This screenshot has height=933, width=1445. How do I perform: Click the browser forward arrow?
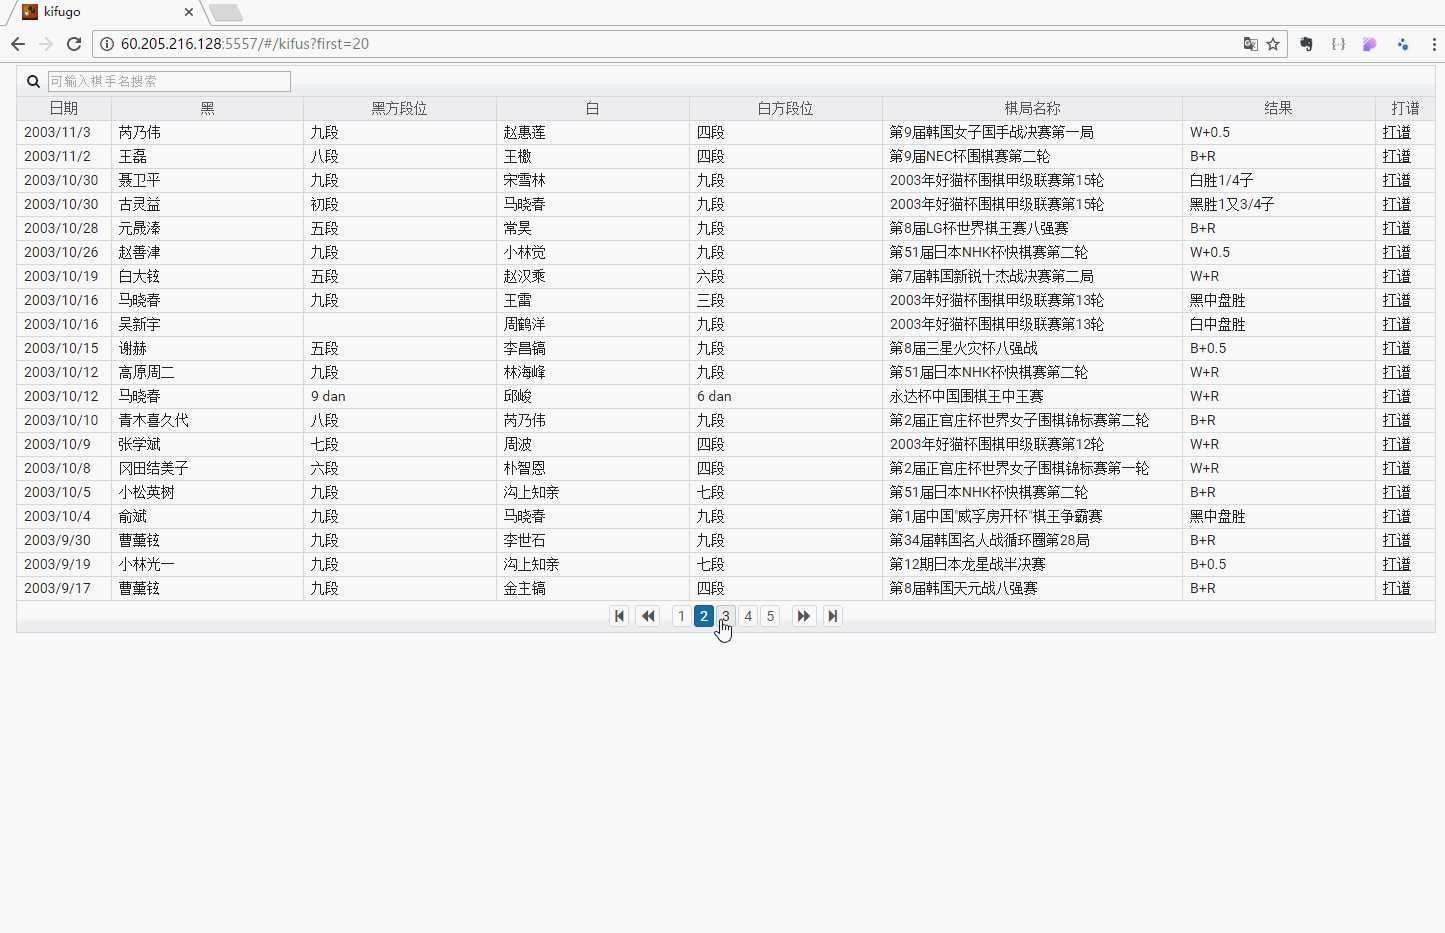[x=46, y=44]
